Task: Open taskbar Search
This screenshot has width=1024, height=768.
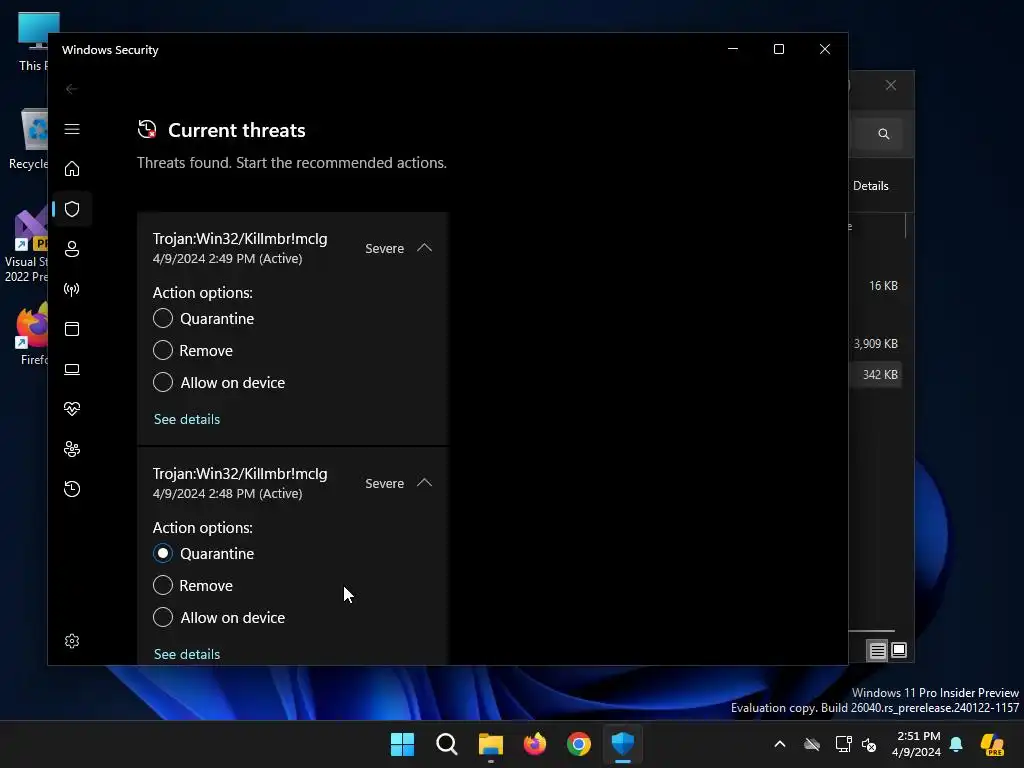Action: point(447,744)
